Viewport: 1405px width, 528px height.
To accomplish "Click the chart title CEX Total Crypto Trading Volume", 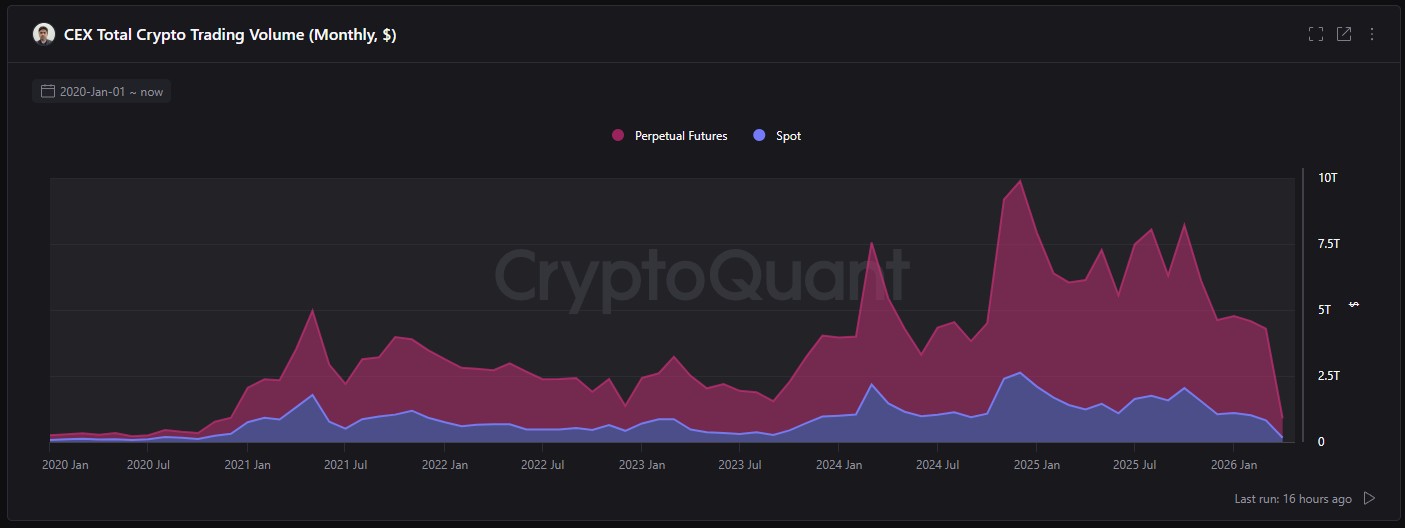I will coord(230,35).
